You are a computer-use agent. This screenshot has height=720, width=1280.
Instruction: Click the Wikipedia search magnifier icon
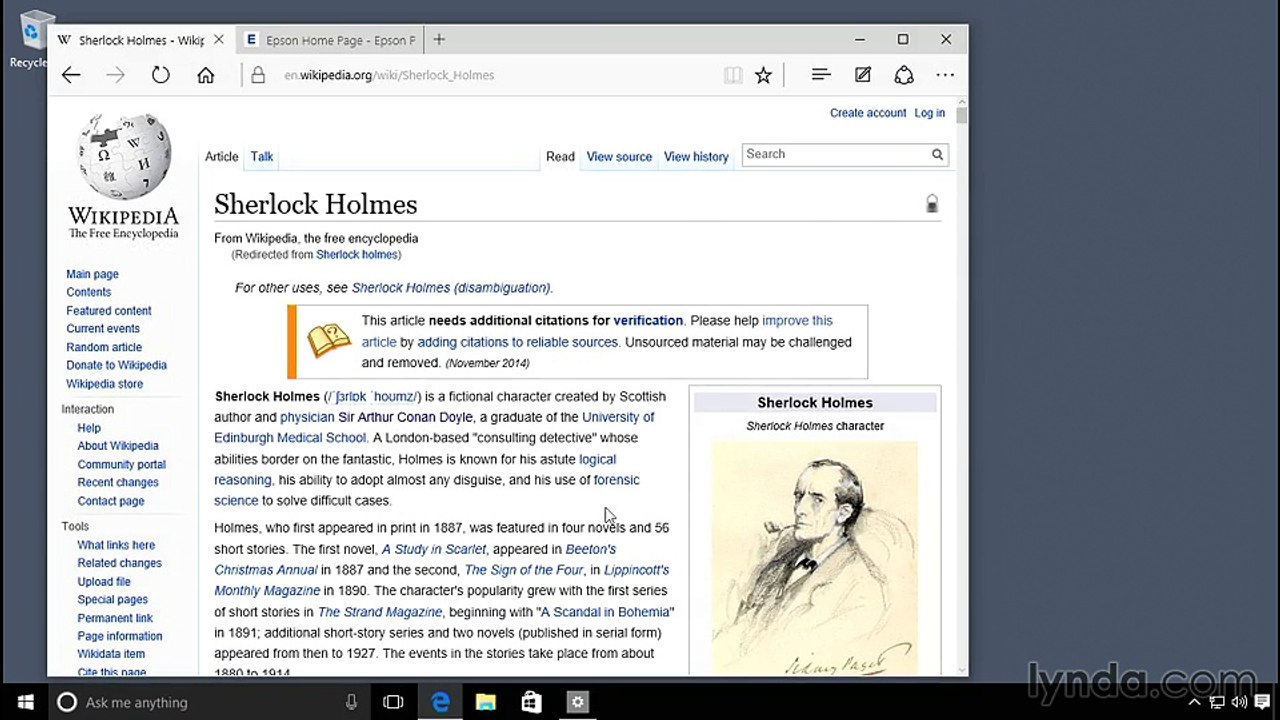[937, 154]
